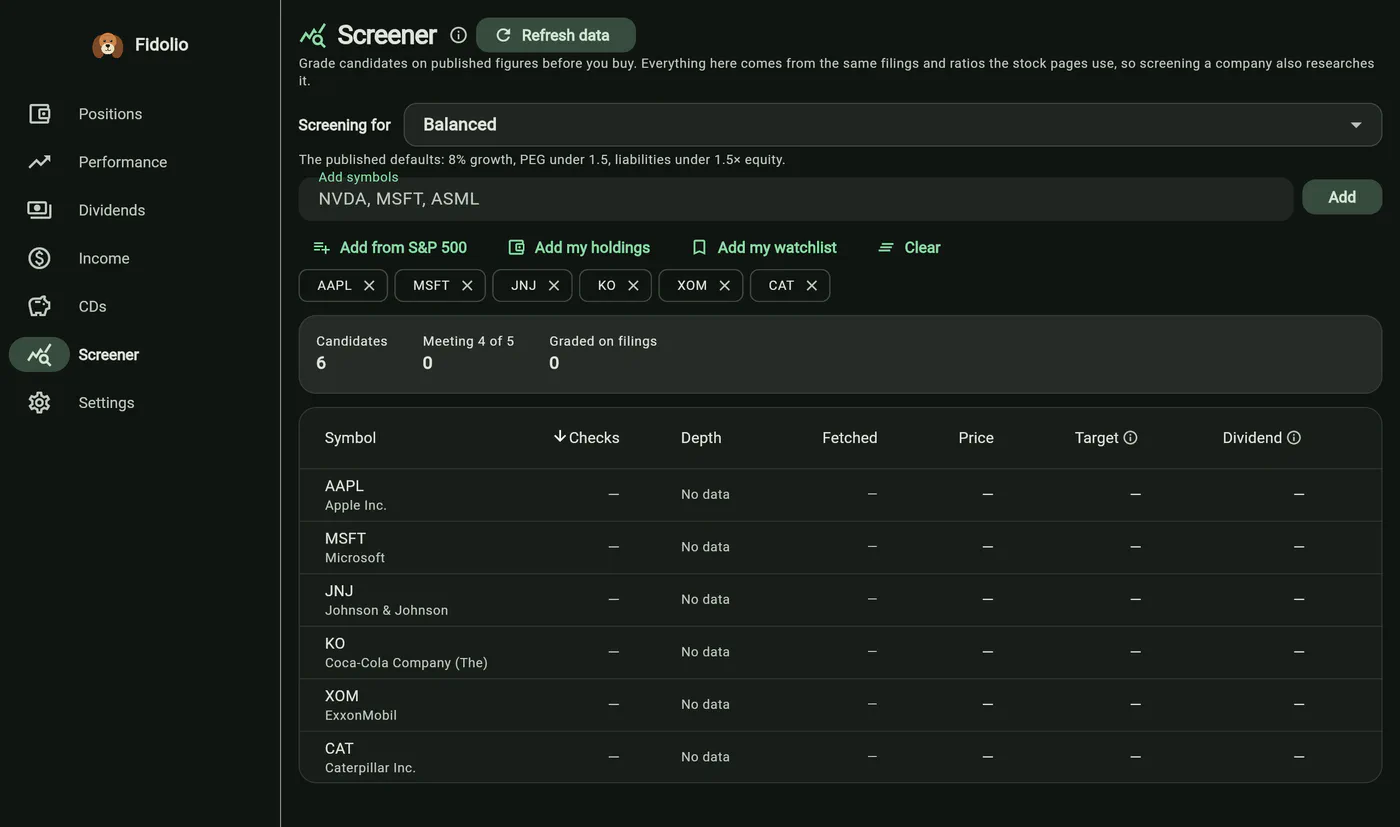Select the KO Coca-Cola Company row

pyautogui.click(x=840, y=652)
